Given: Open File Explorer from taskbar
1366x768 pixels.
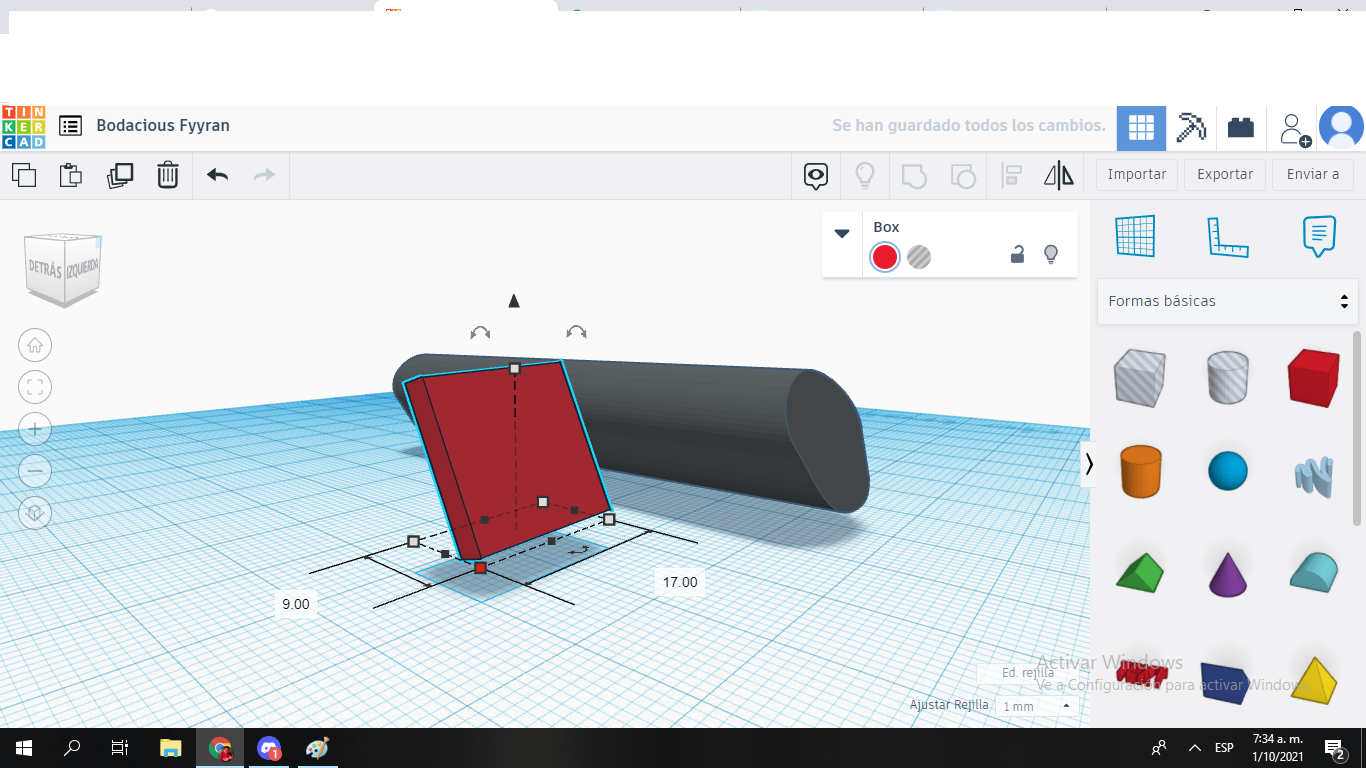Looking at the screenshot, I should point(171,748).
